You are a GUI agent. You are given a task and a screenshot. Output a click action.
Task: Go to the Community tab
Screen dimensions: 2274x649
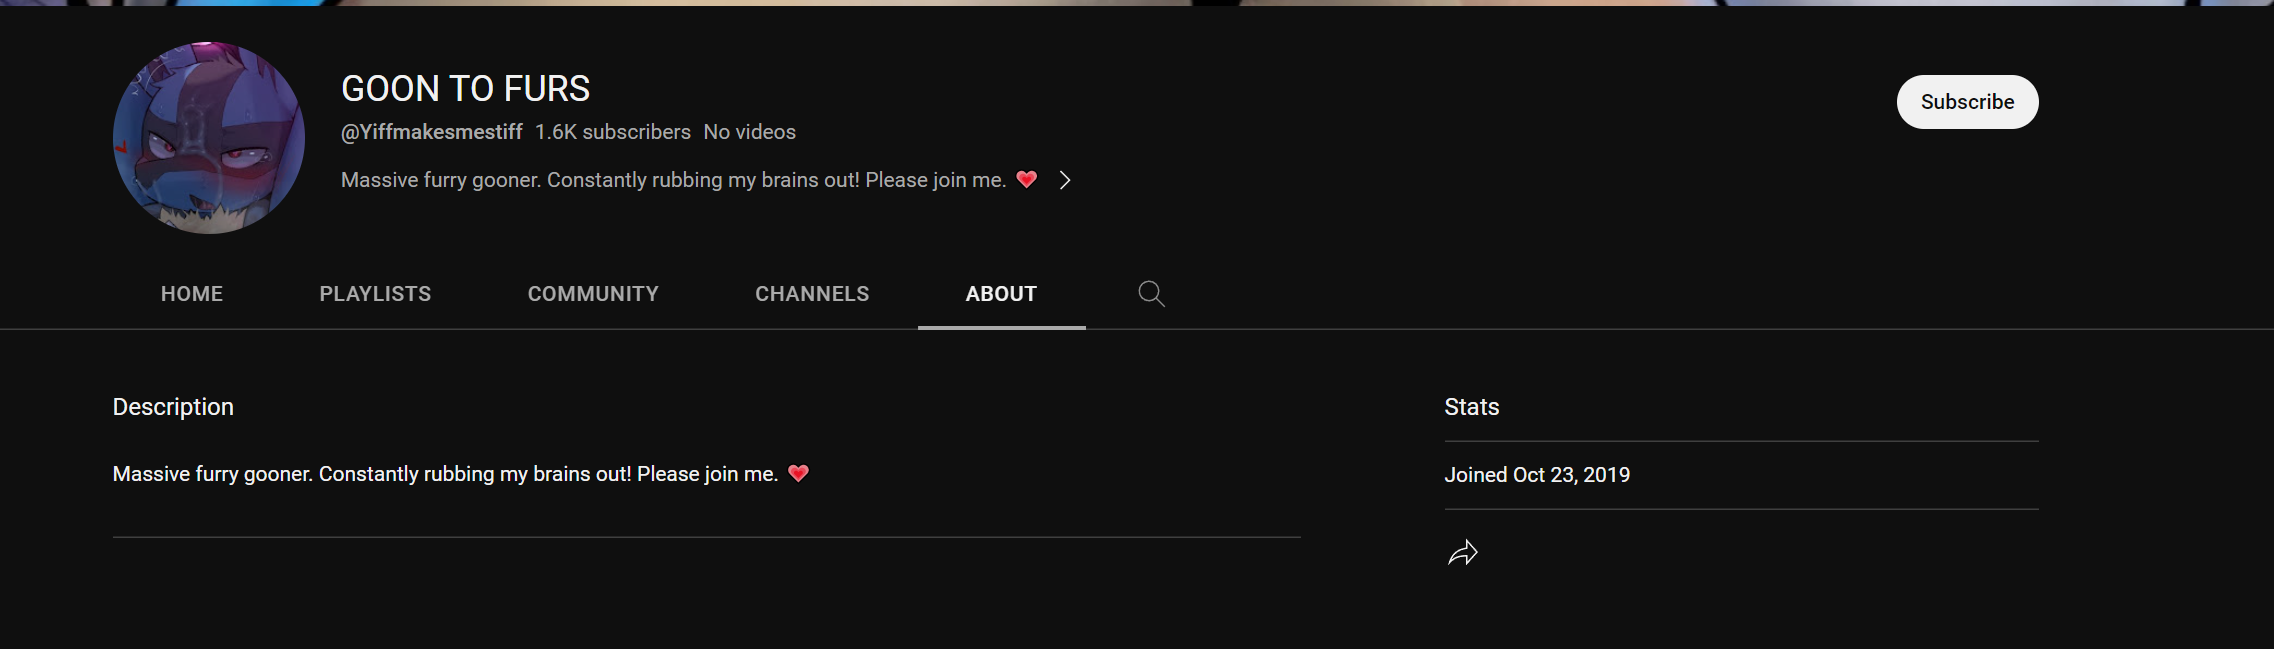pos(593,294)
